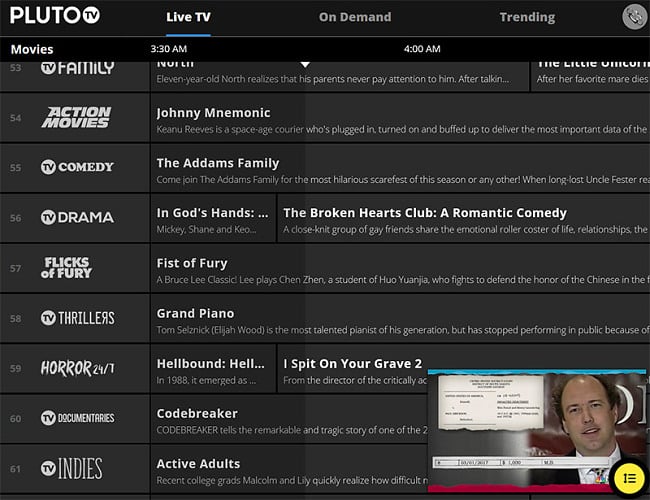Select the Horror 24/7 channel logo
This screenshot has width=650, height=500.
78,368
